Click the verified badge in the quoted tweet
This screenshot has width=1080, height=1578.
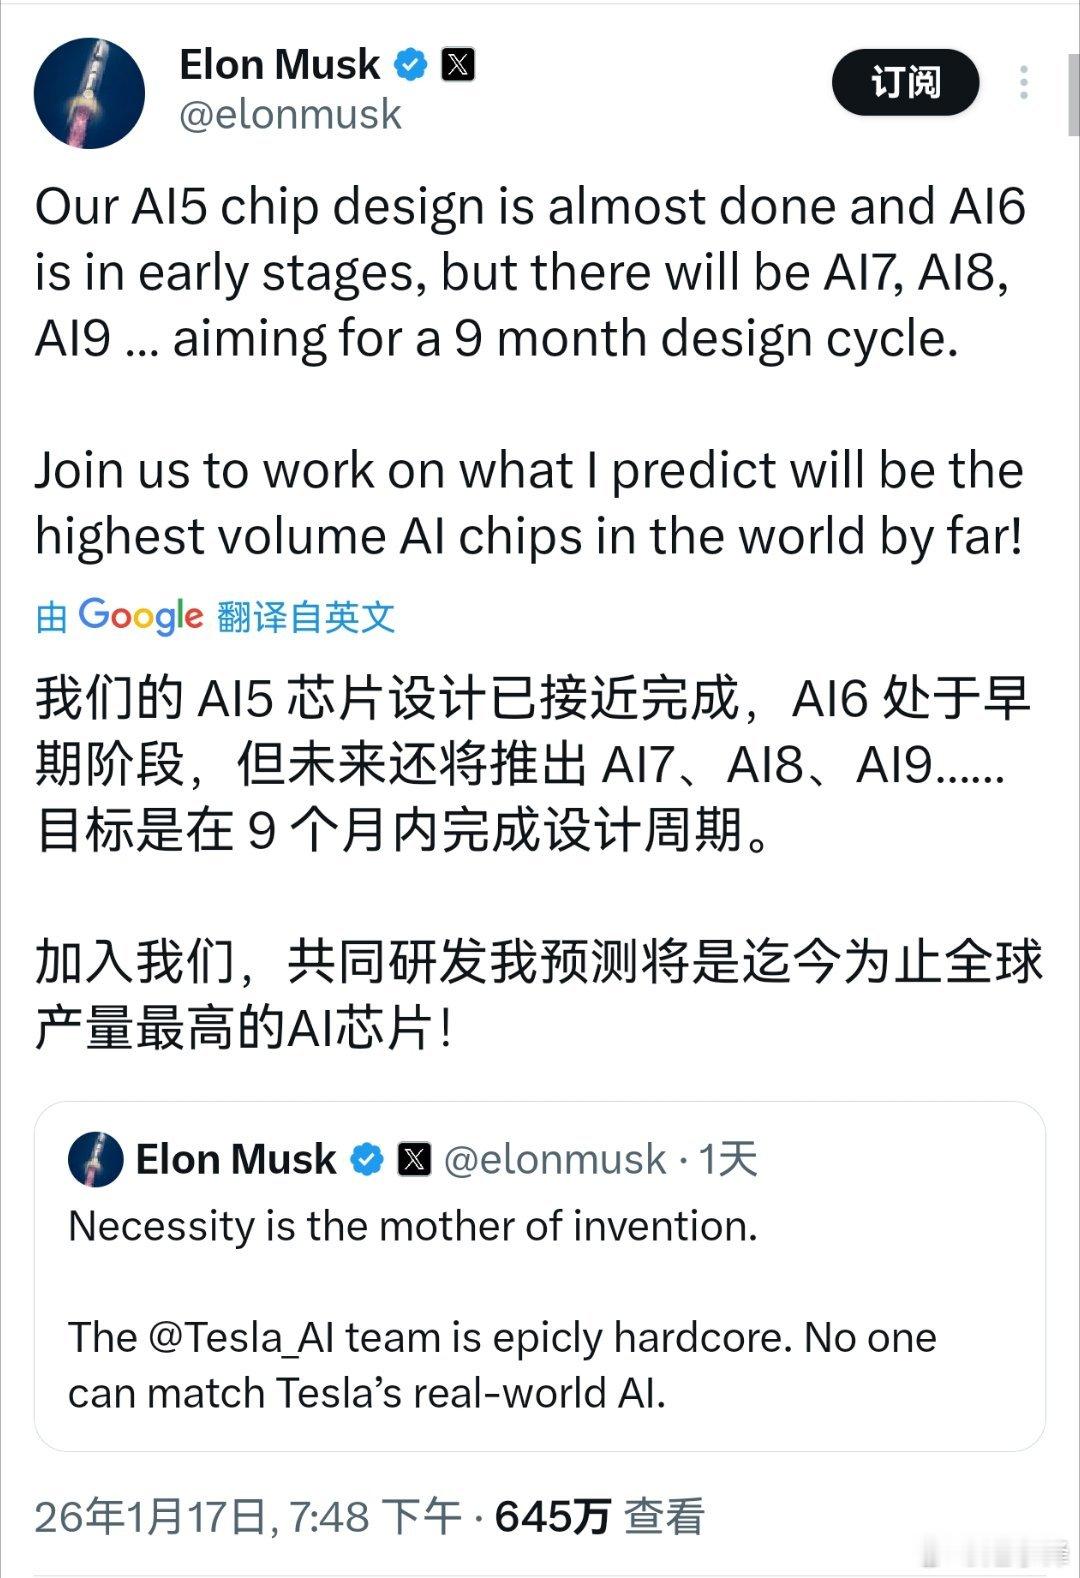click(x=365, y=1161)
